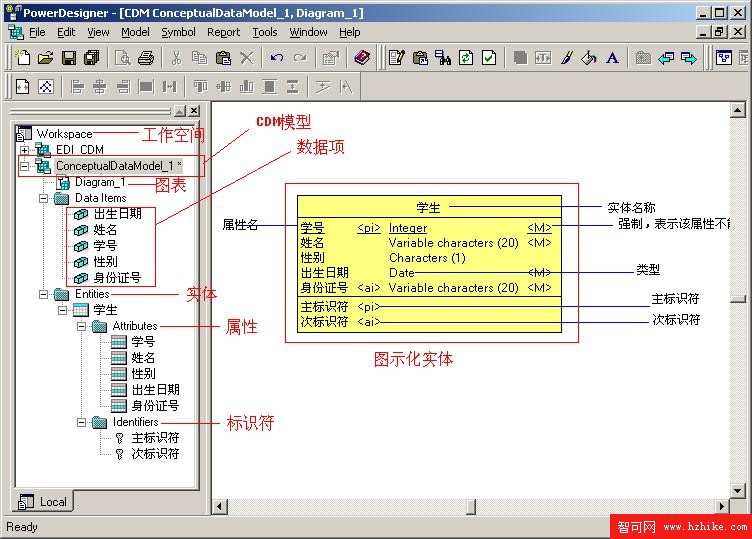Click the Undo arrow icon
This screenshot has height=539, width=752.
[277, 58]
